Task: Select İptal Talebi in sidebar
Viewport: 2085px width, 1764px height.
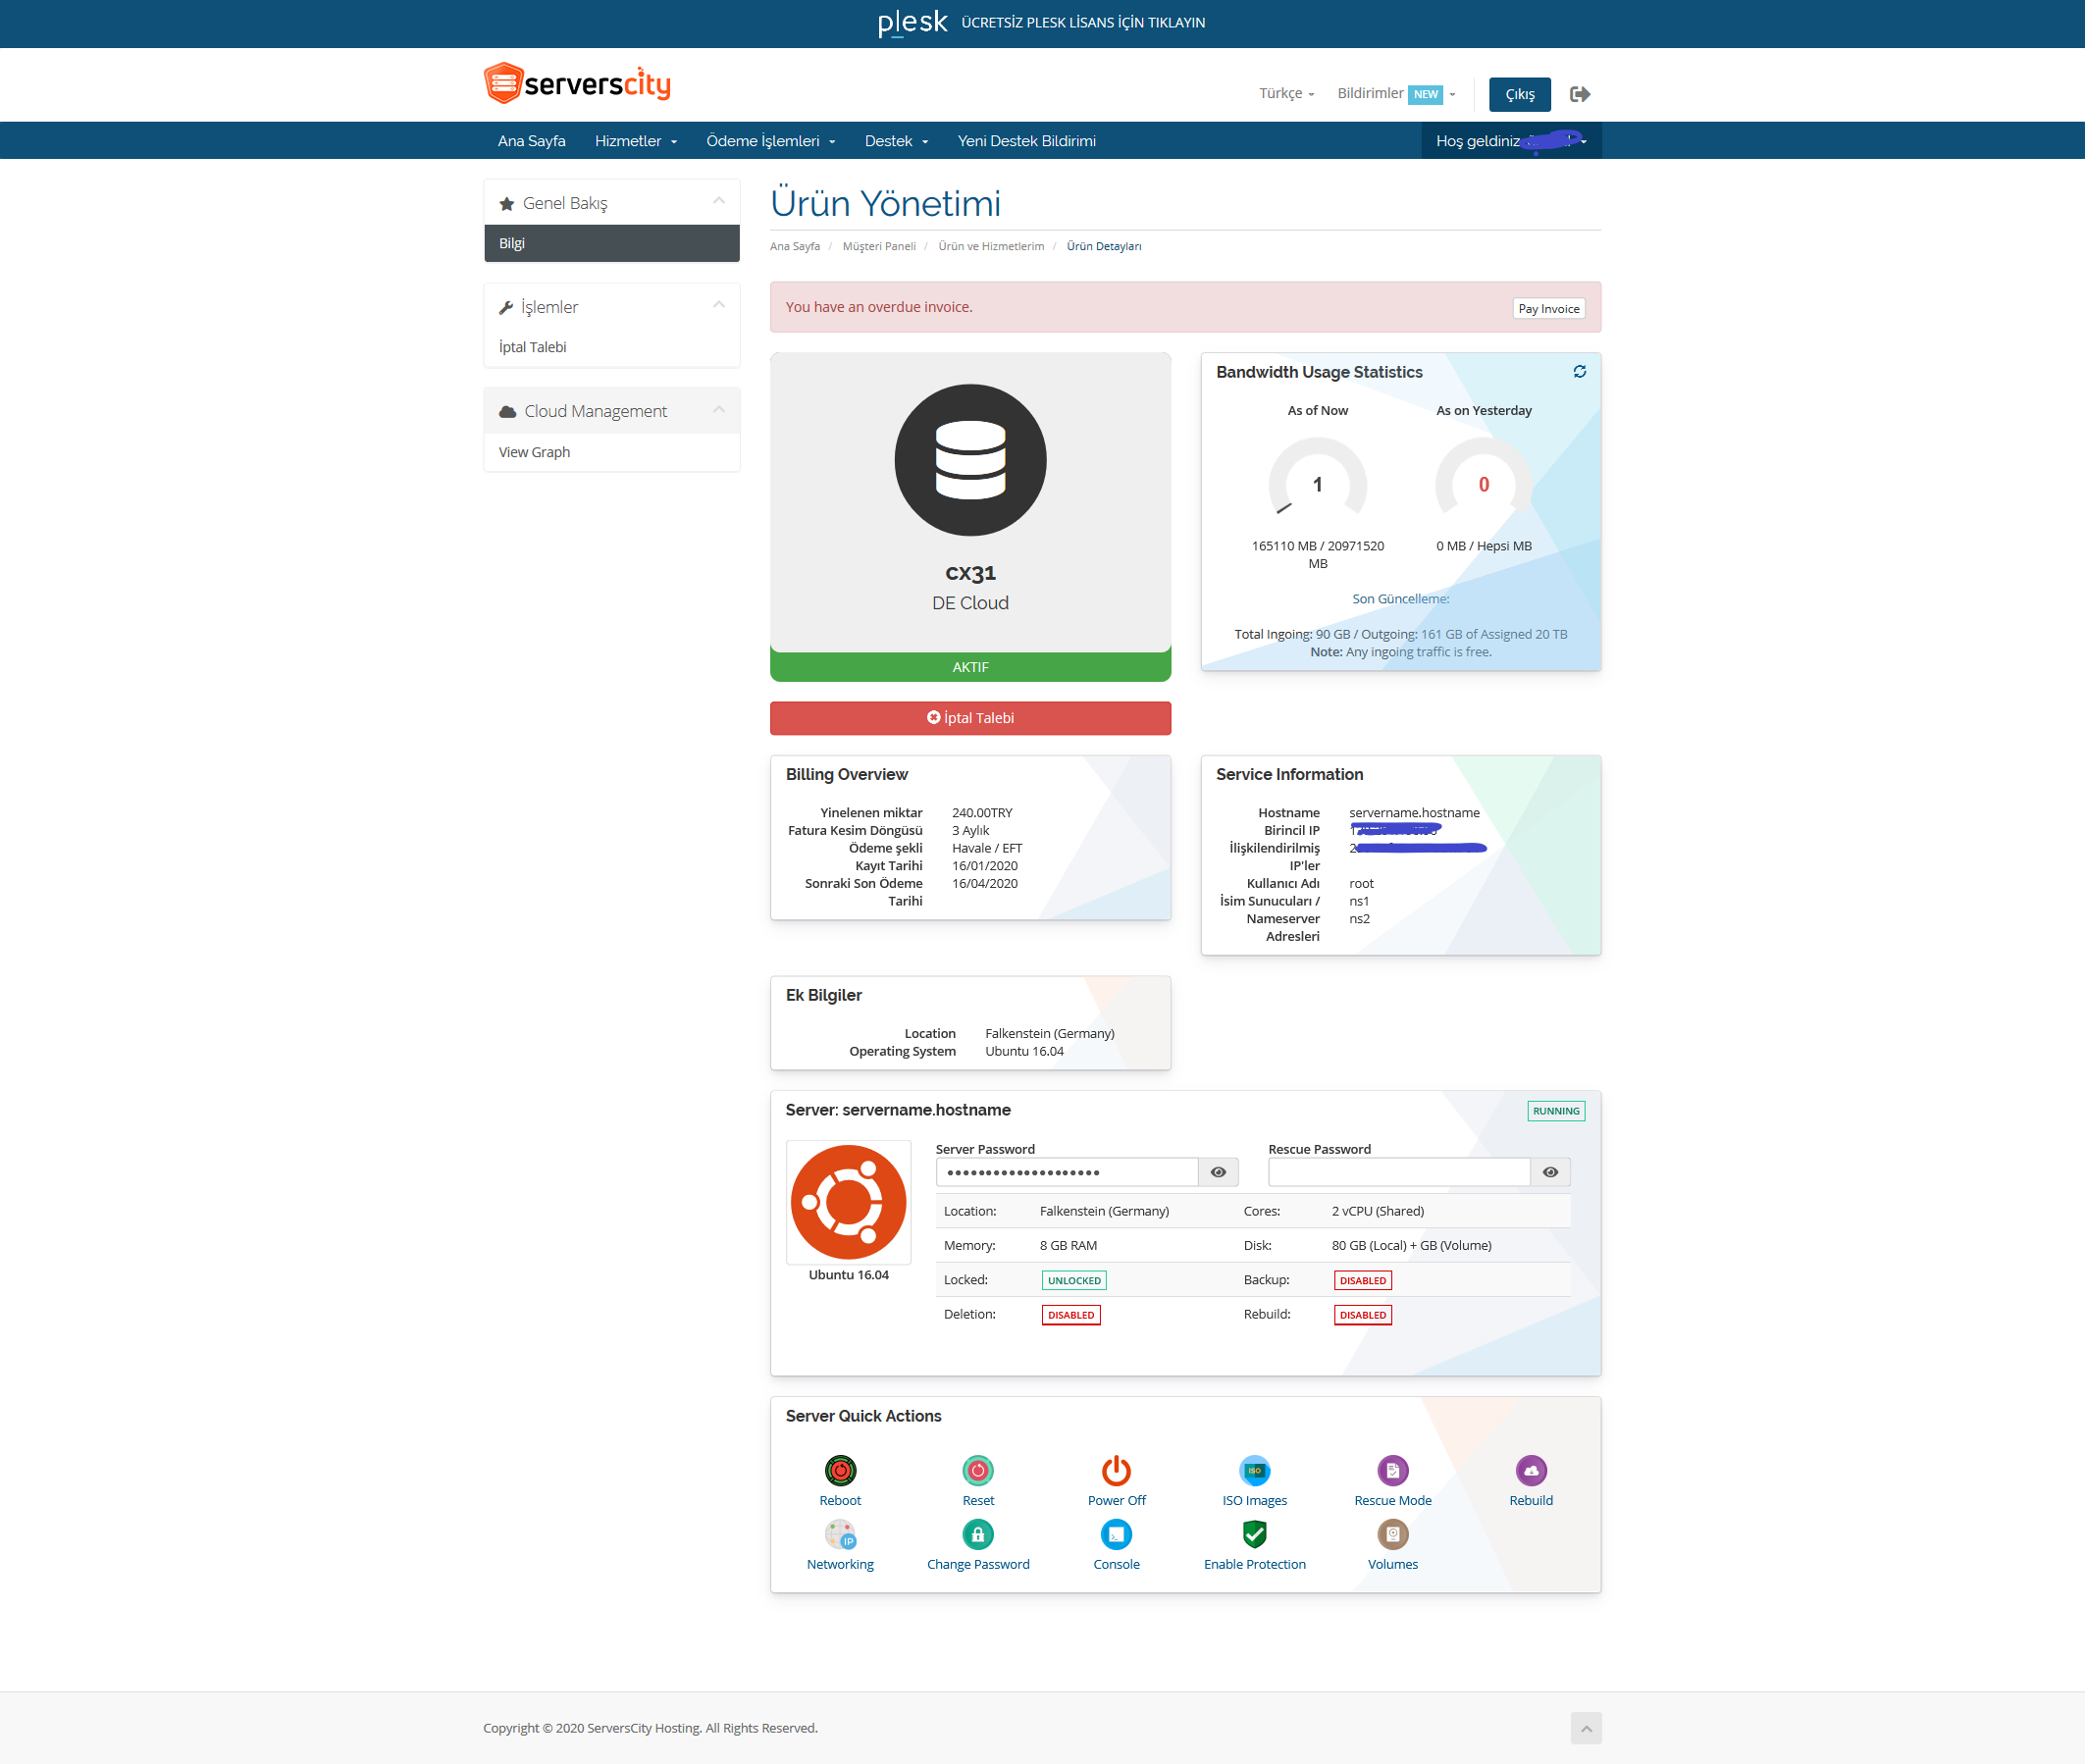Action: click(612, 347)
